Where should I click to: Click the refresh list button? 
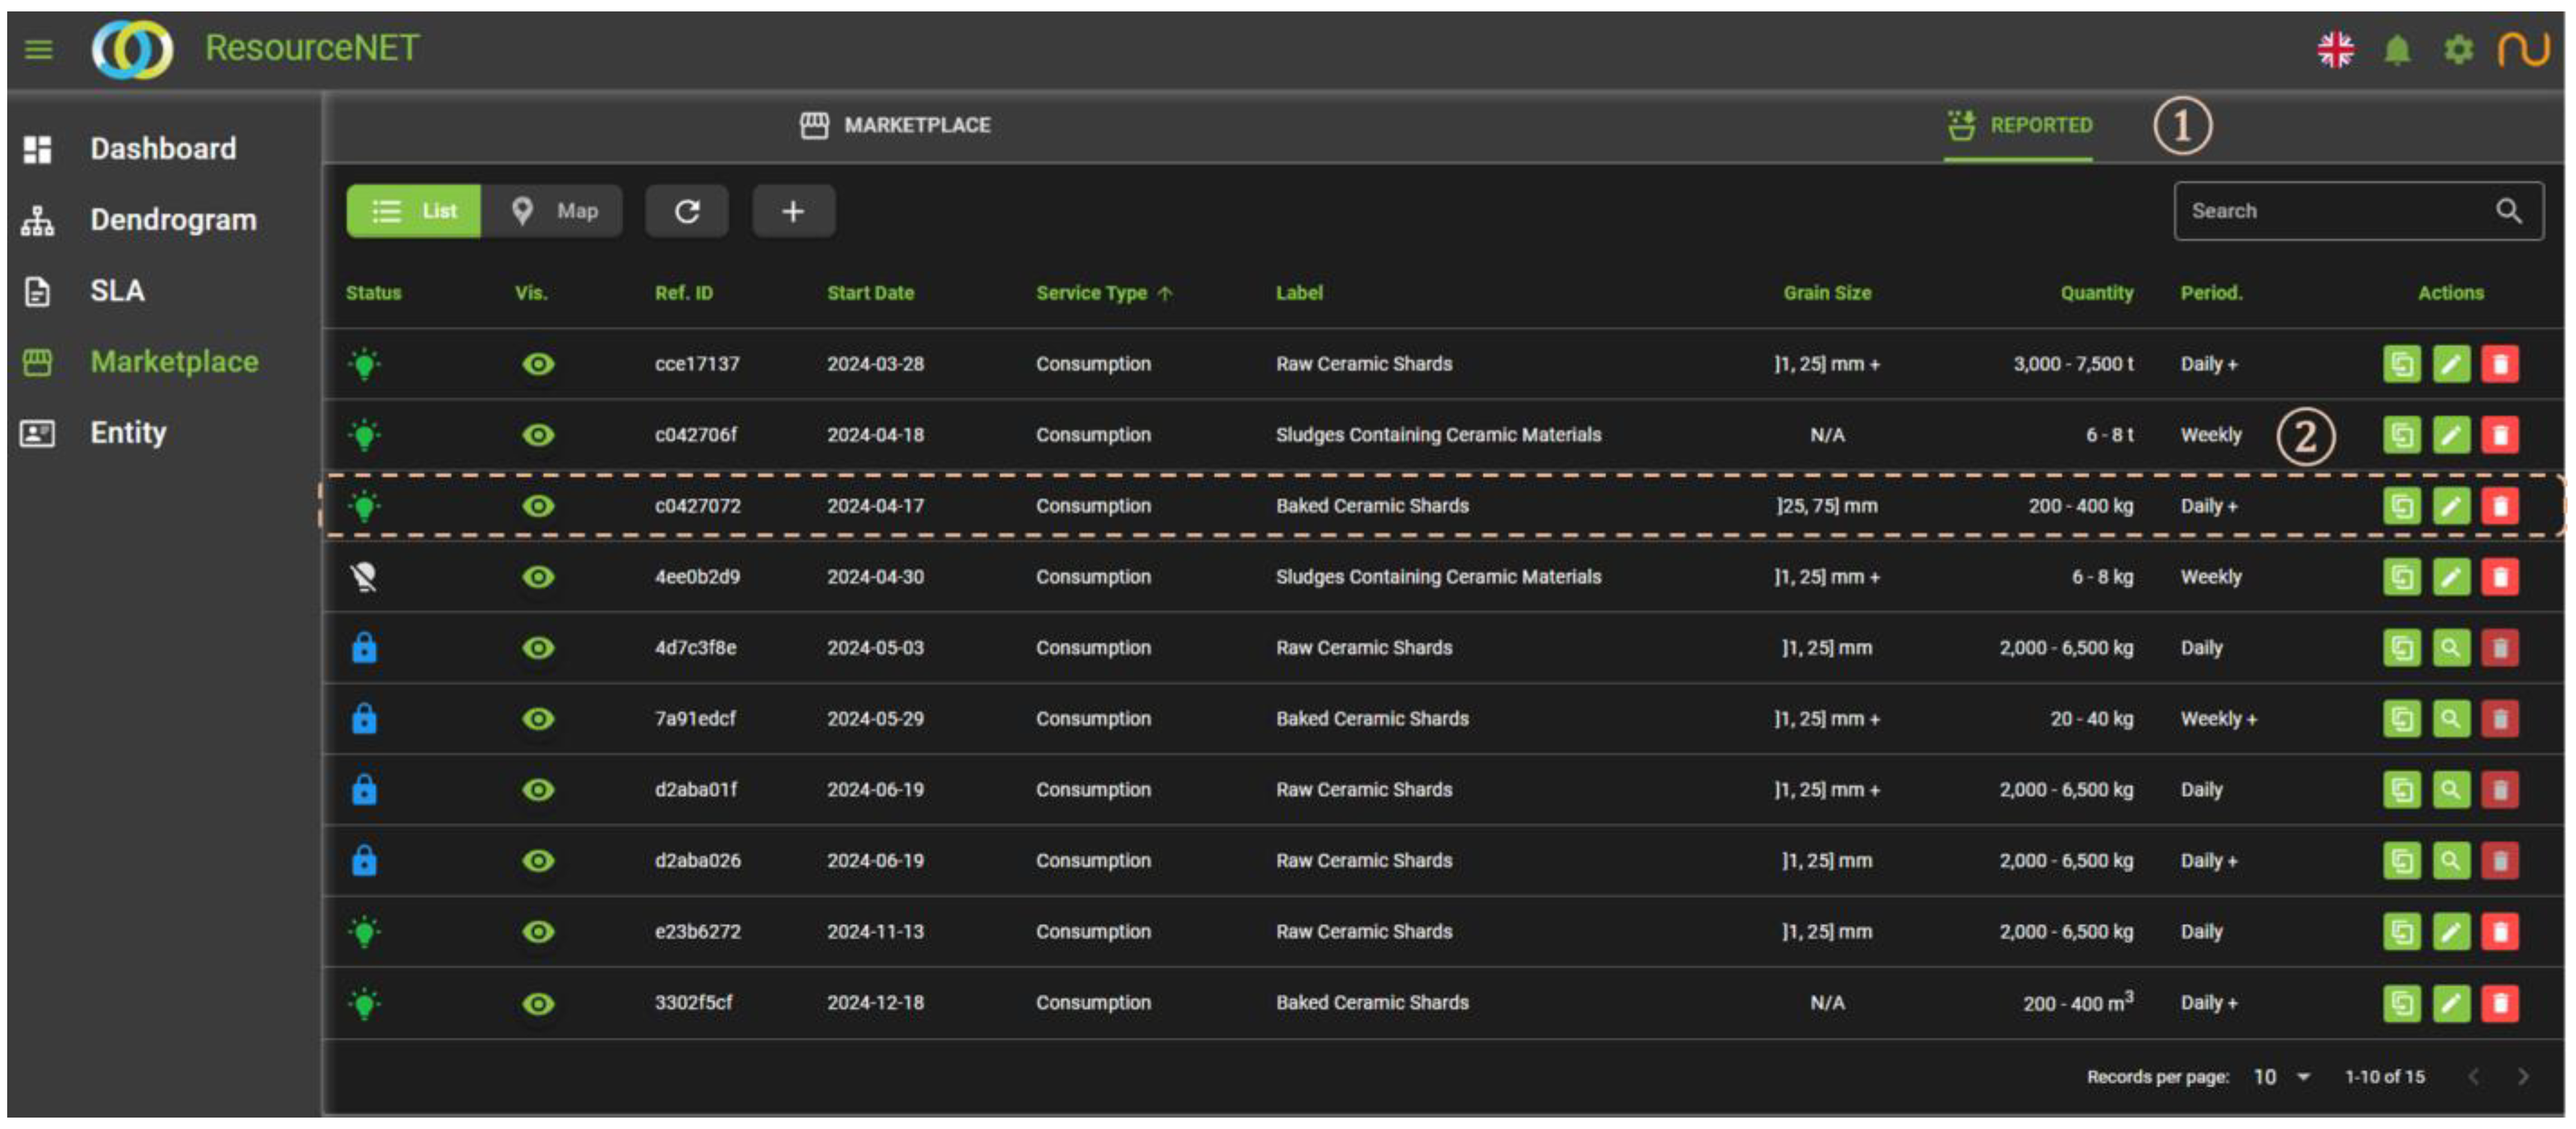(686, 211)
